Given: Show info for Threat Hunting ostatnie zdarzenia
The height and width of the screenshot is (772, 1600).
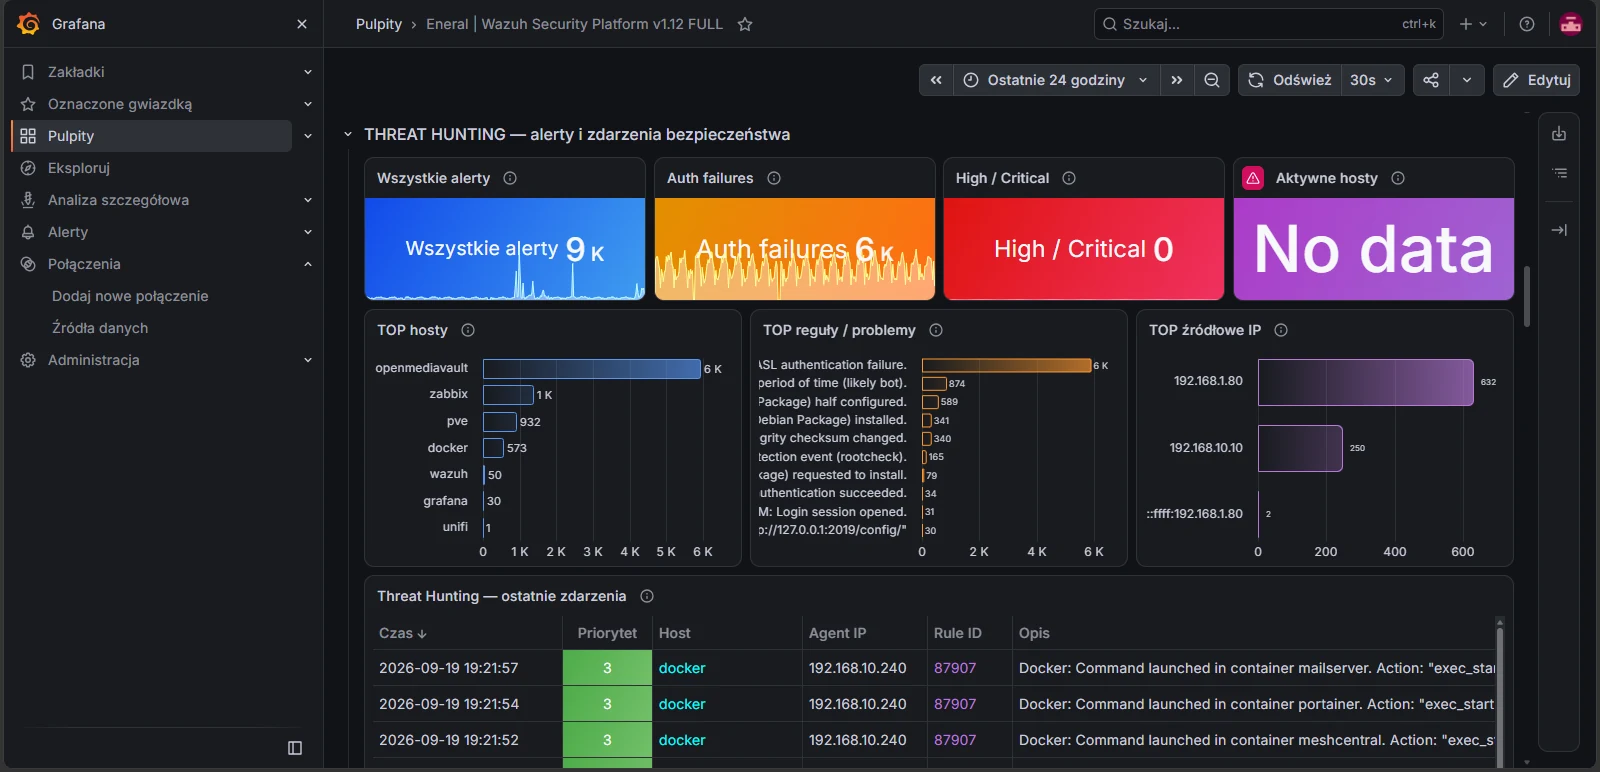Looking at the screenshot, I should (x=647, y=596).
